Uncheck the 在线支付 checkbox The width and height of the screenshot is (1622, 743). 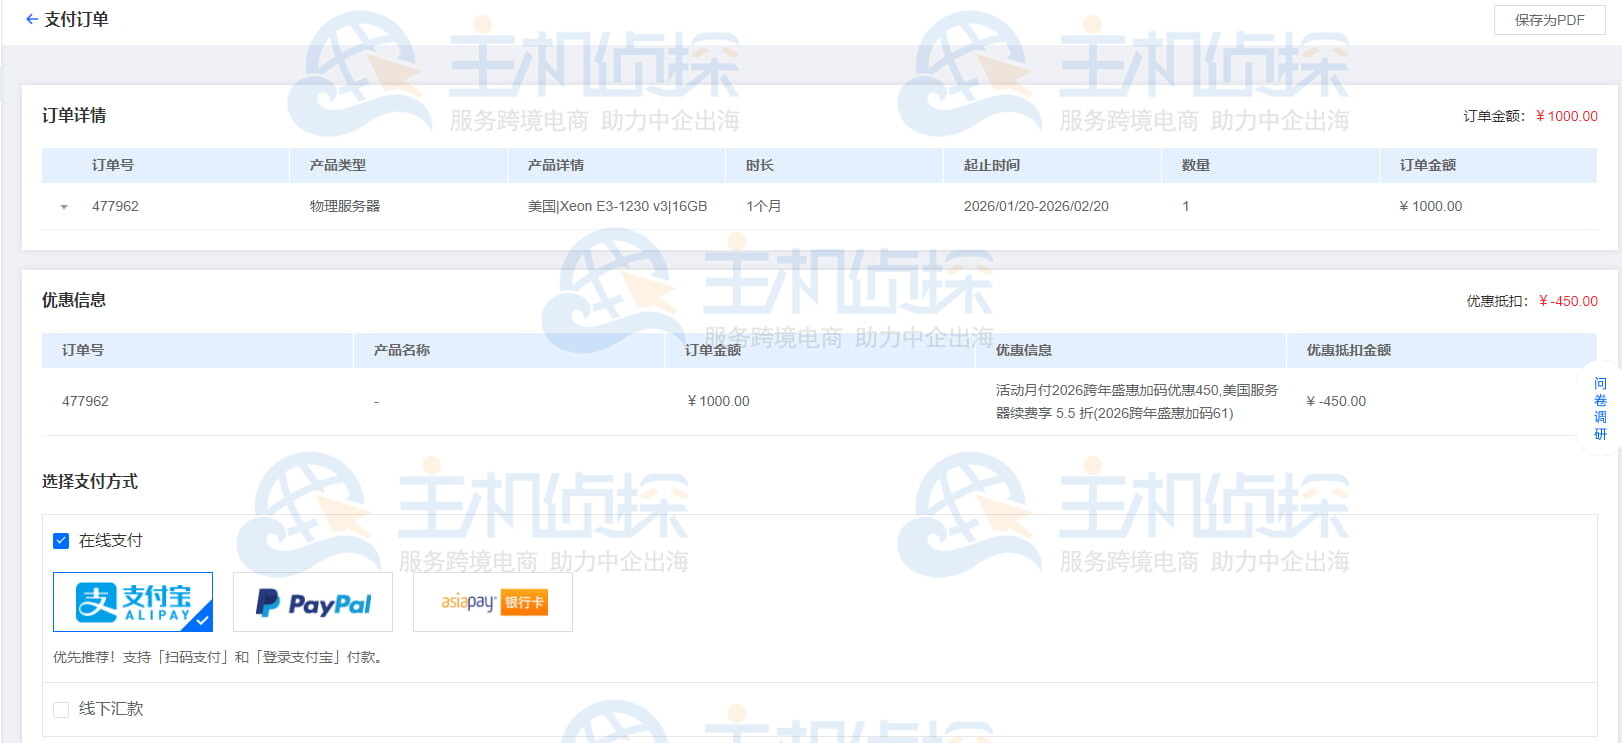pos(61,541)
